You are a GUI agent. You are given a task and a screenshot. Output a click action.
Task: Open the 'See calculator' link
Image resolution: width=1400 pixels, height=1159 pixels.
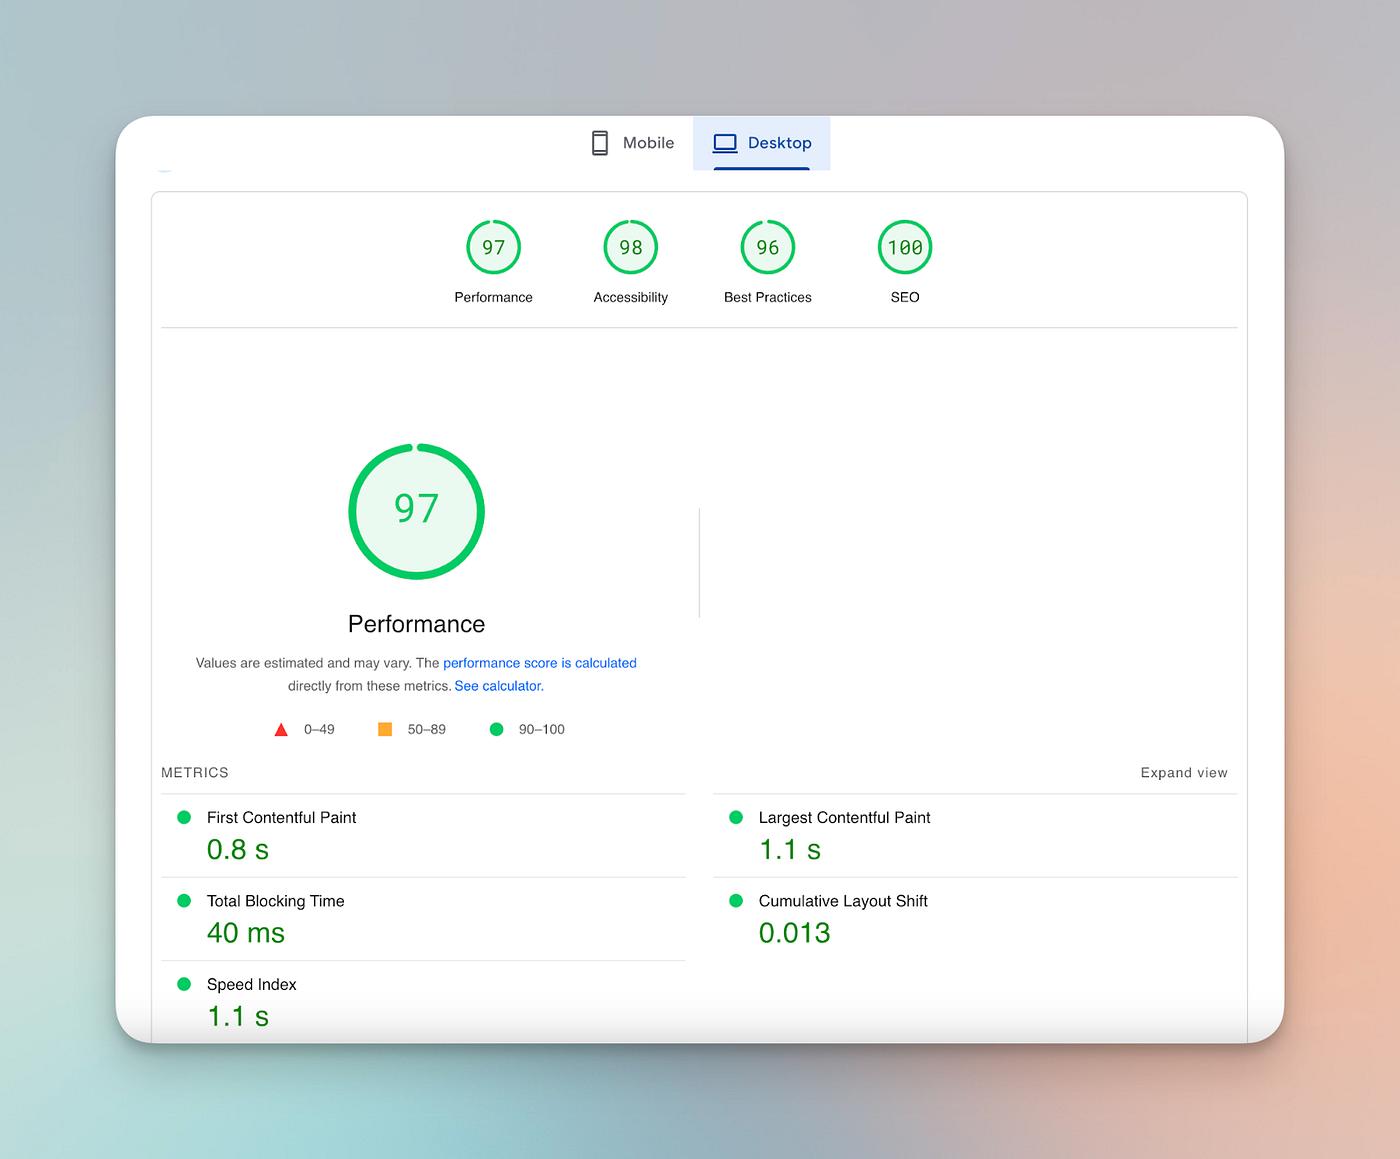(498, 686)
